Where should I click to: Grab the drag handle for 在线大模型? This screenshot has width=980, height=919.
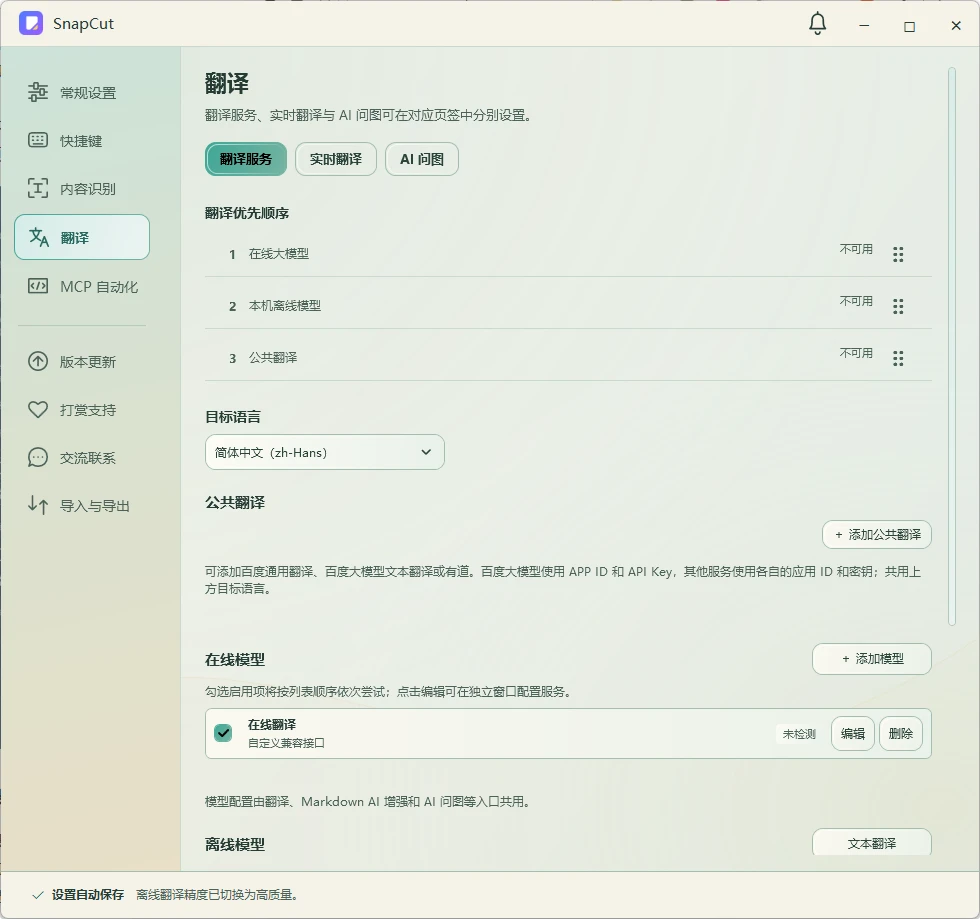pos(898,254)
